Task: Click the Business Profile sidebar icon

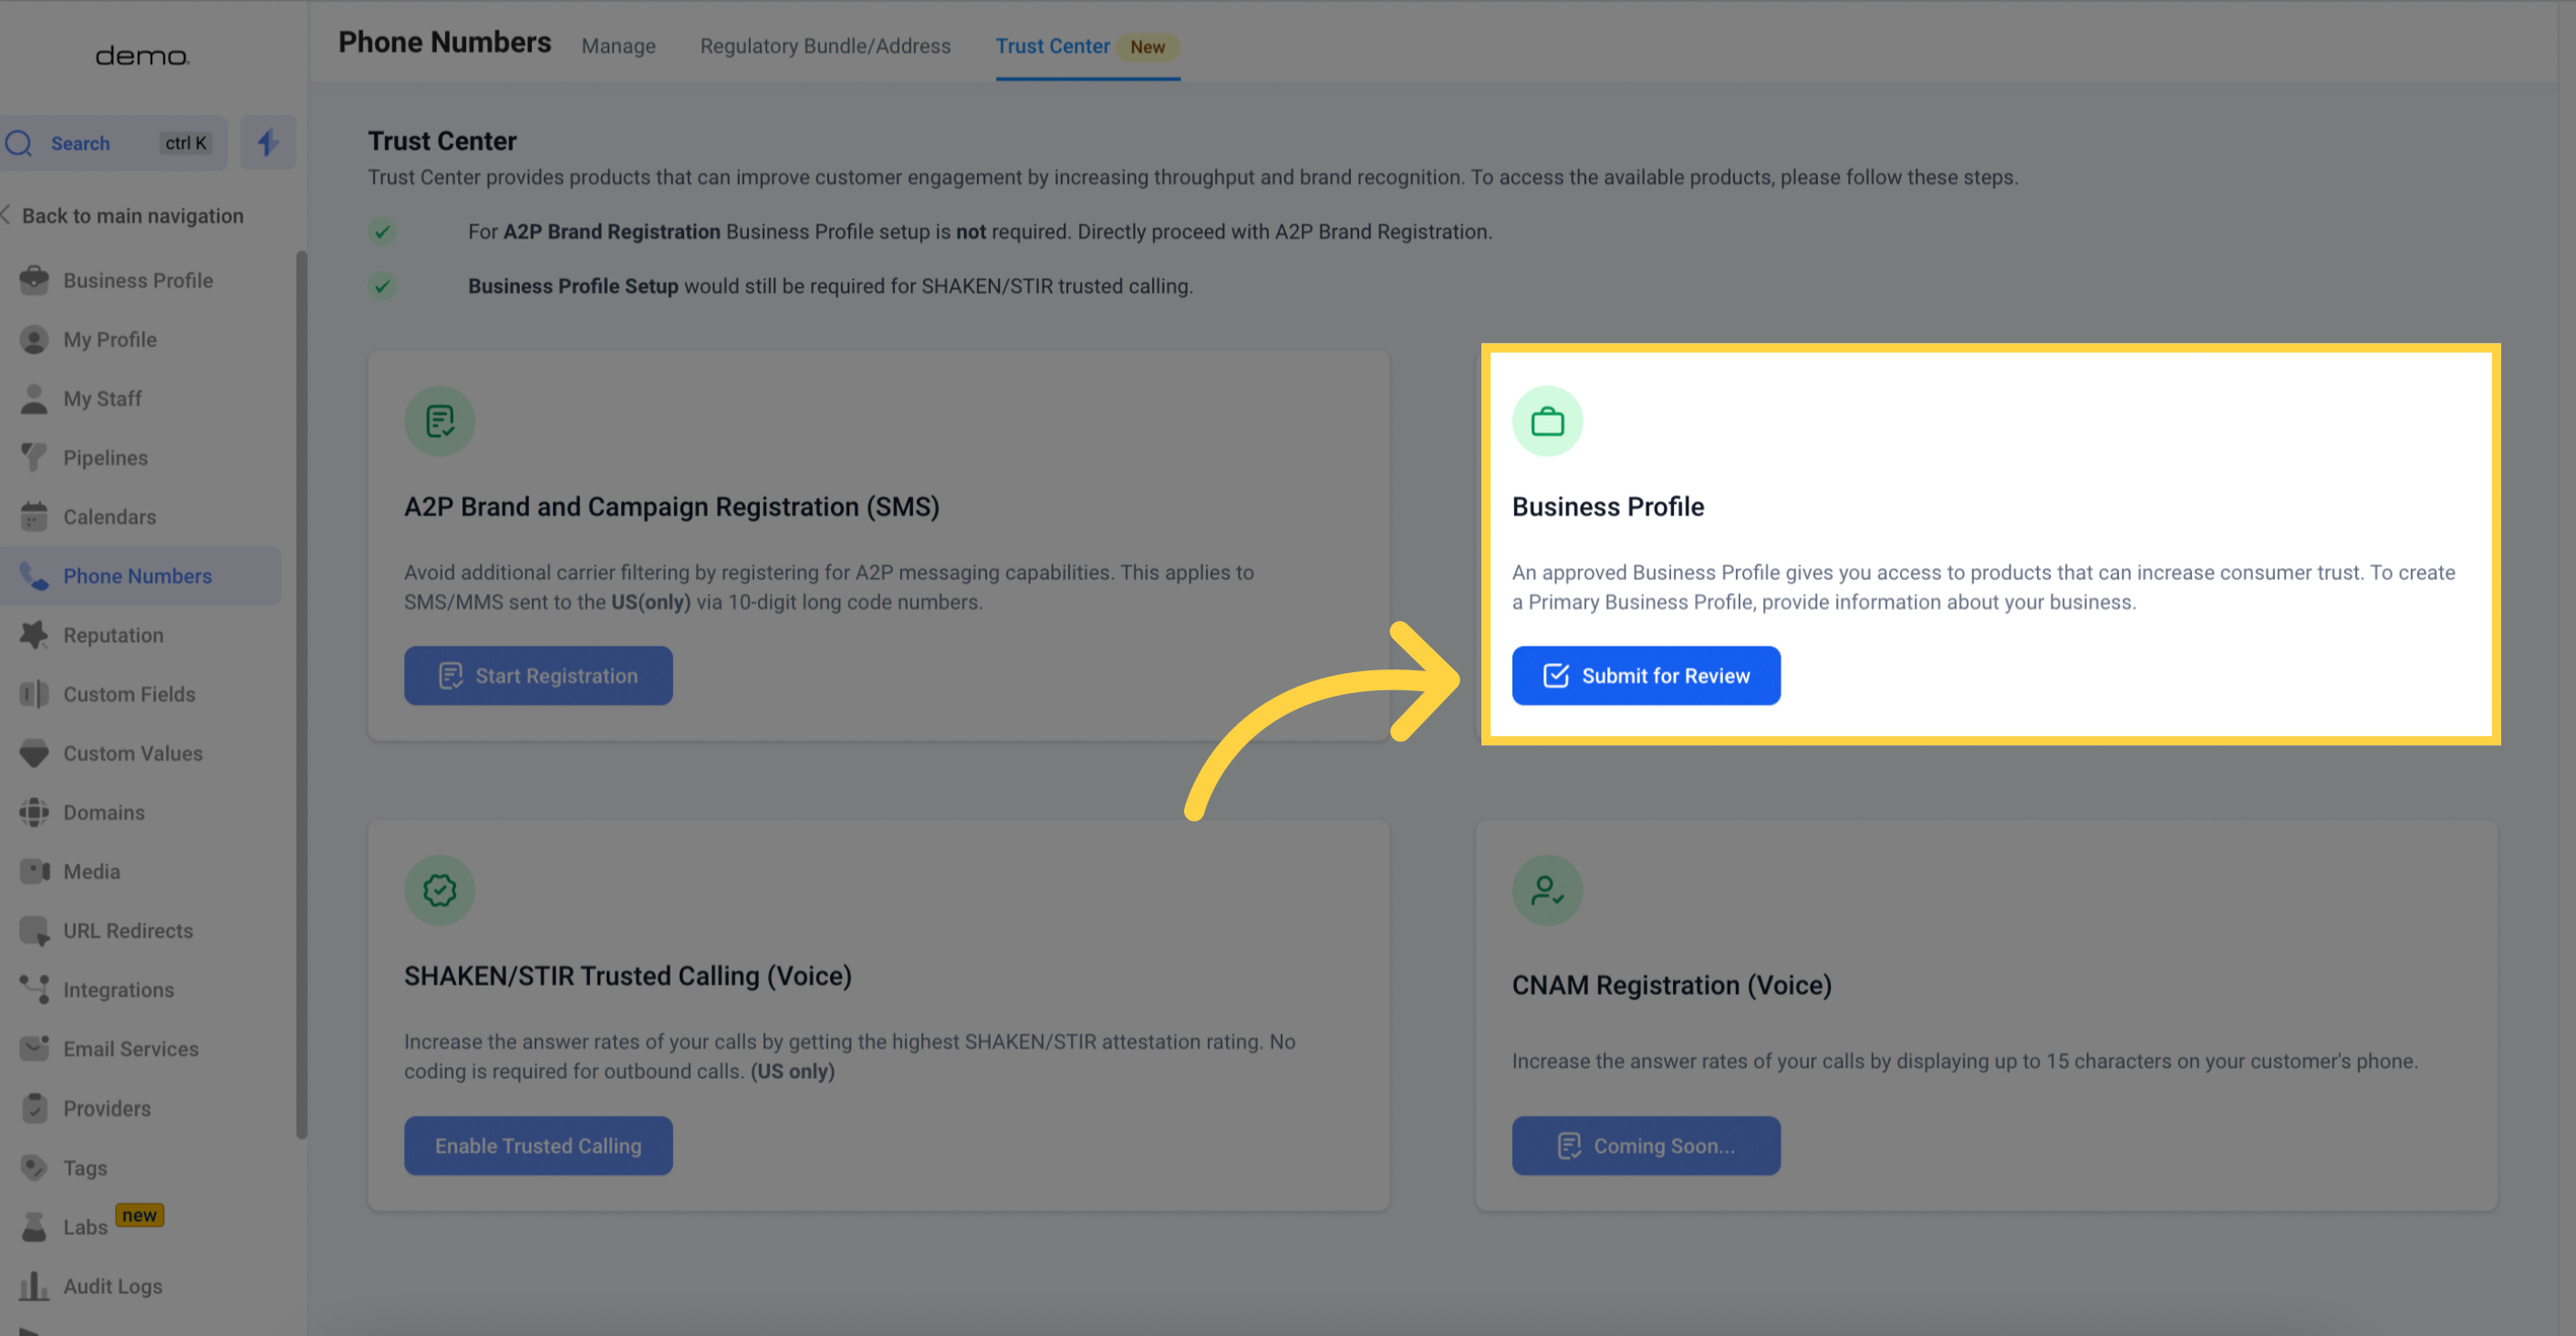Action: coord(32,279)
